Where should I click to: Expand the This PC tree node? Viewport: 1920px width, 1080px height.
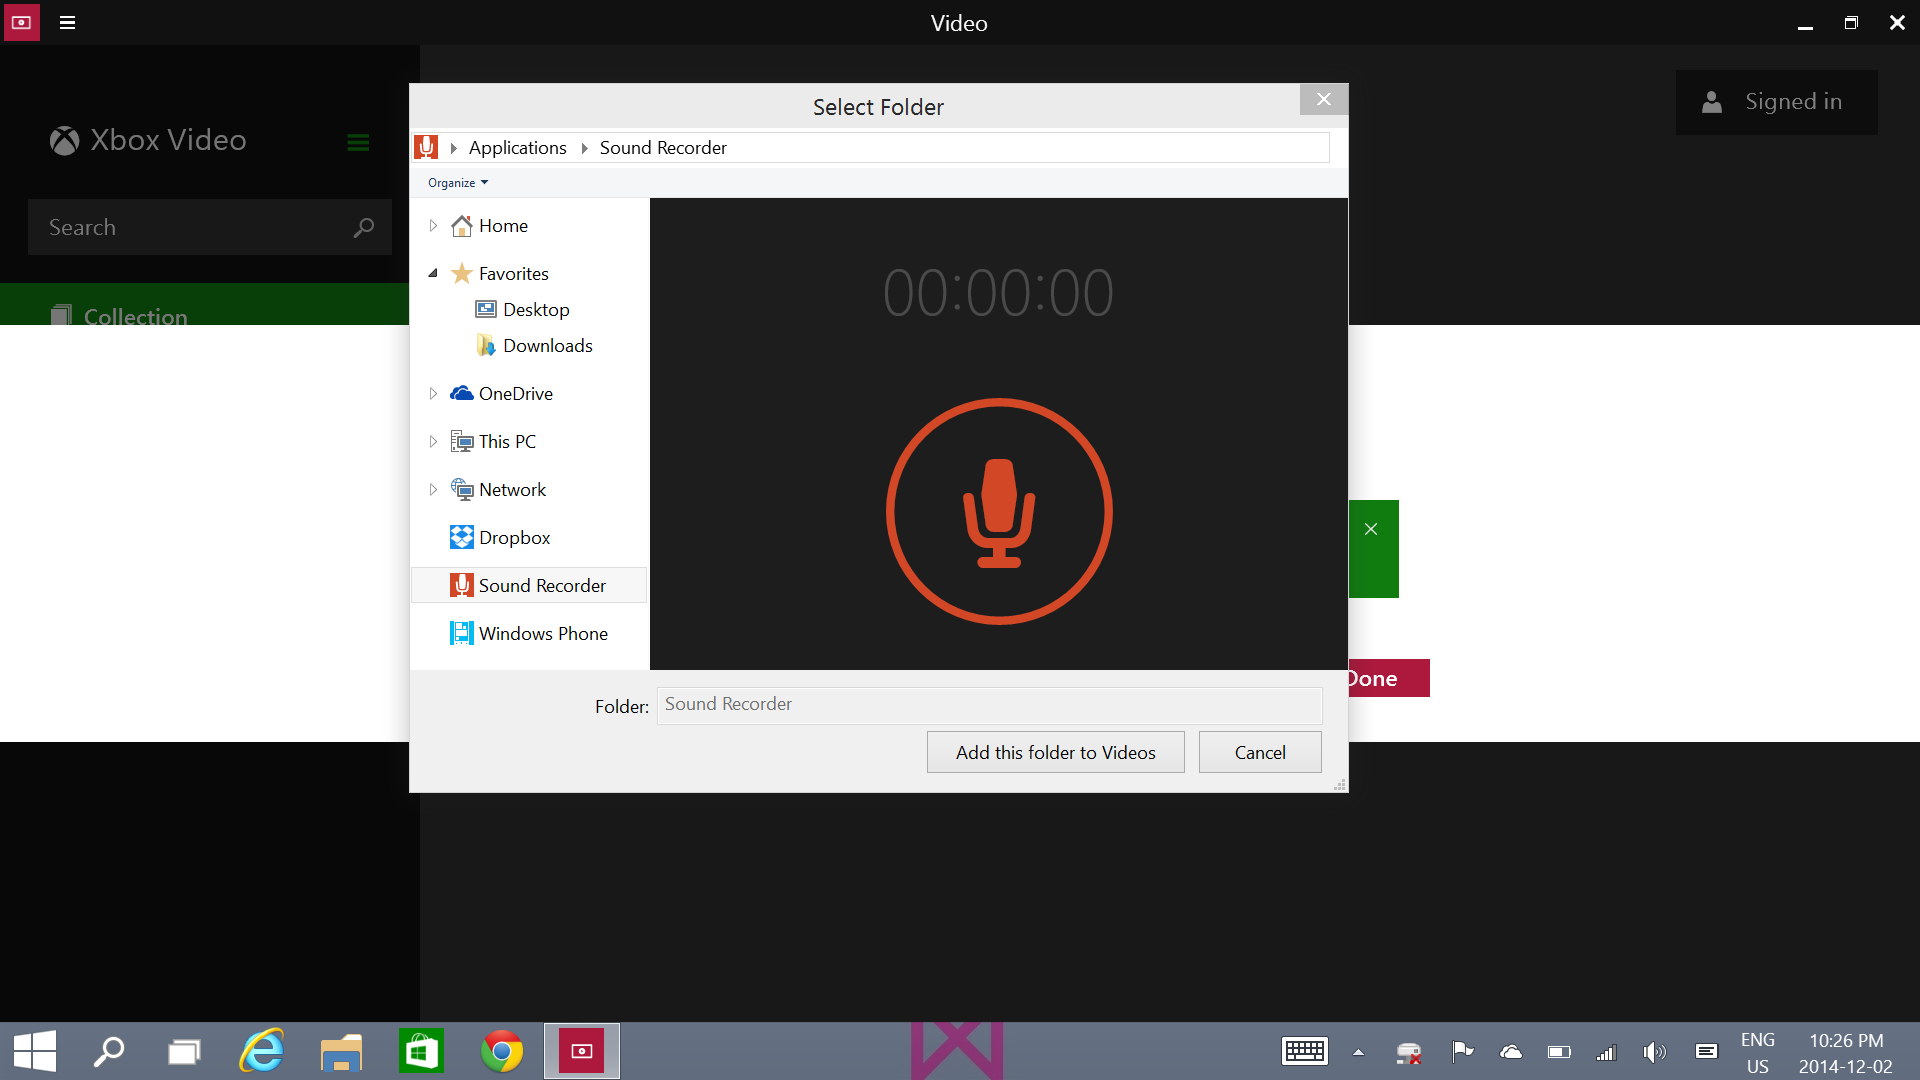tap(433, 442)
